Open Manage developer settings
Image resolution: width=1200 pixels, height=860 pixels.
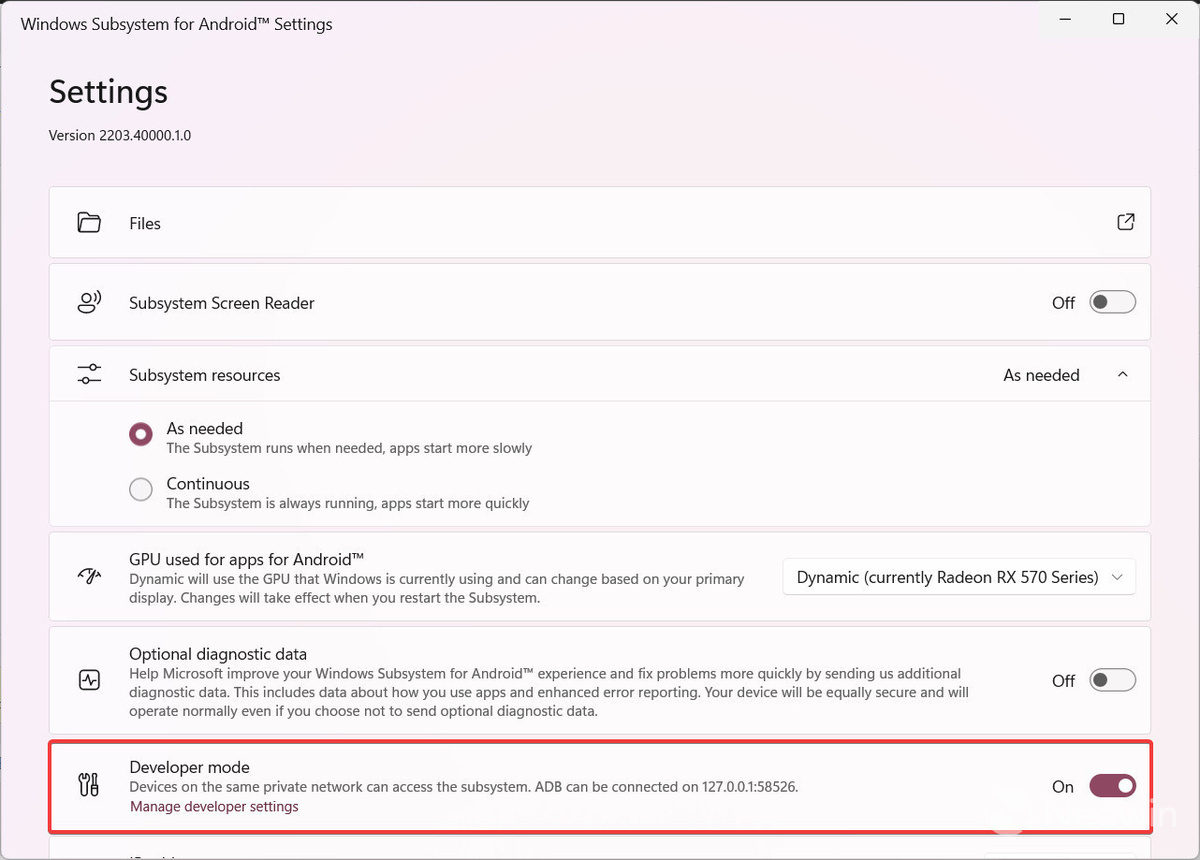(x=214, y=806)
